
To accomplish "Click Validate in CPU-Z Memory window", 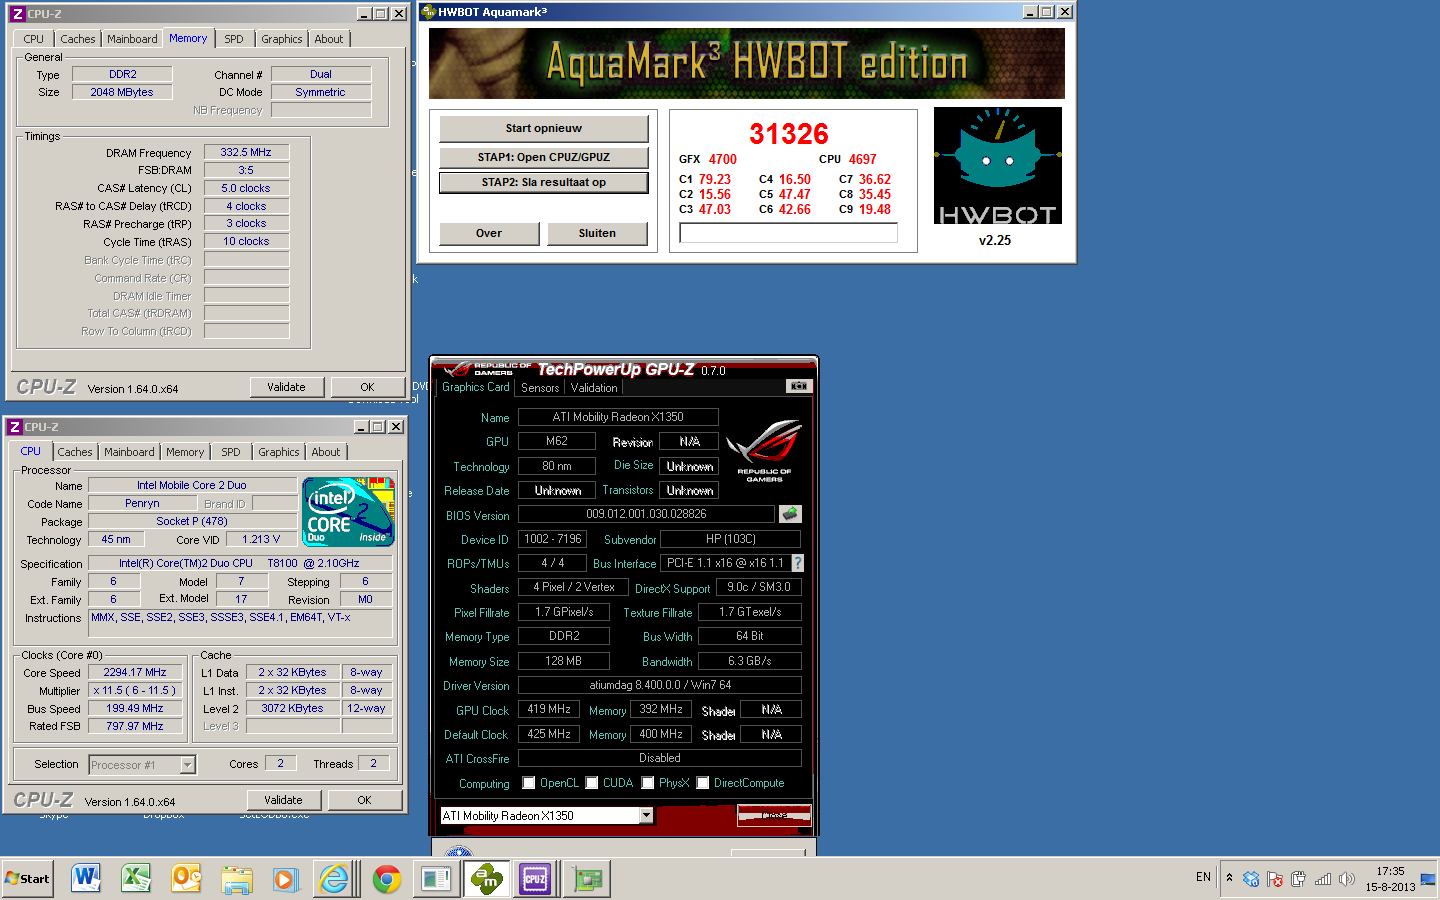I will tap(286, 387).
